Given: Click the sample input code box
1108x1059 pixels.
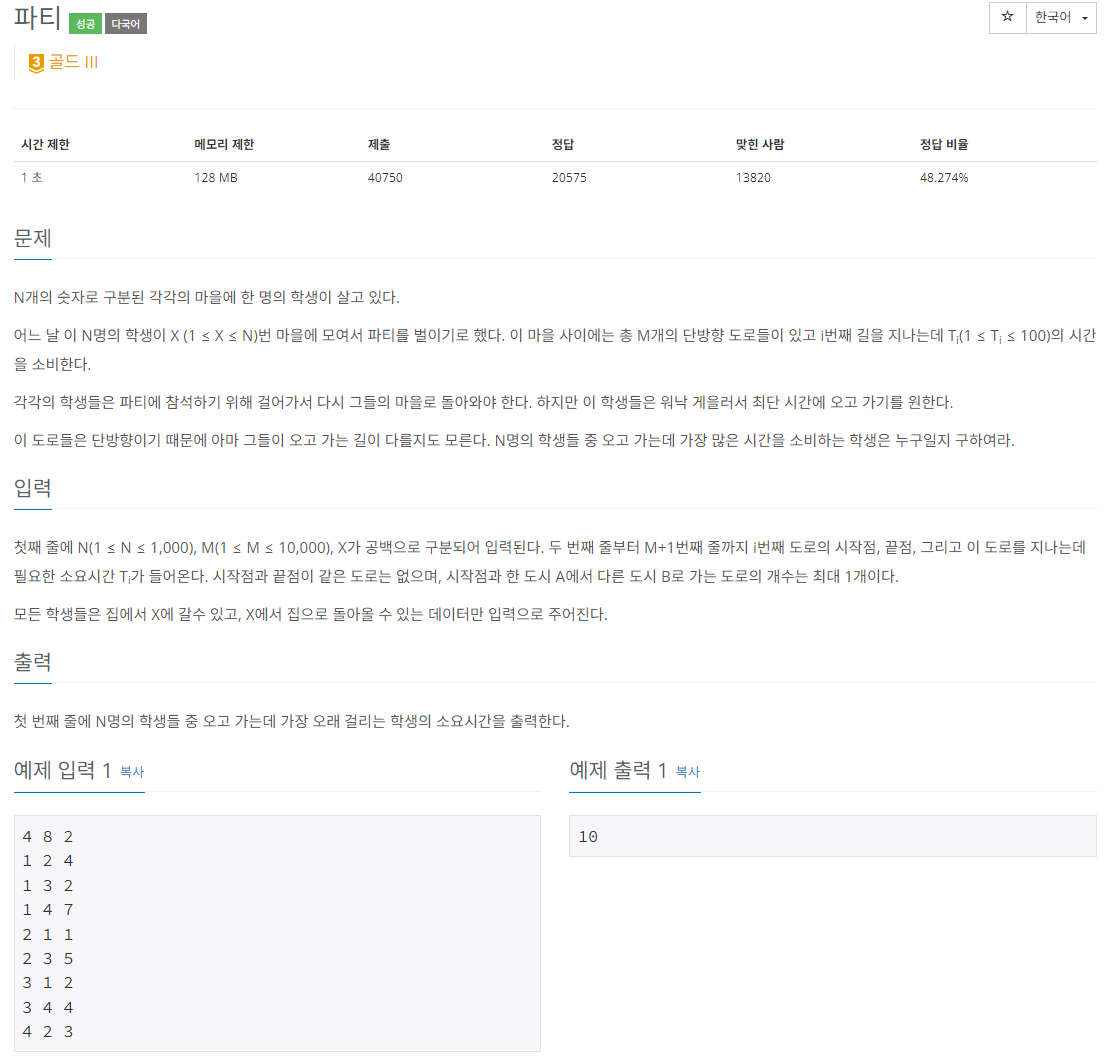Looking at the screenshot, I should (277, 933).
